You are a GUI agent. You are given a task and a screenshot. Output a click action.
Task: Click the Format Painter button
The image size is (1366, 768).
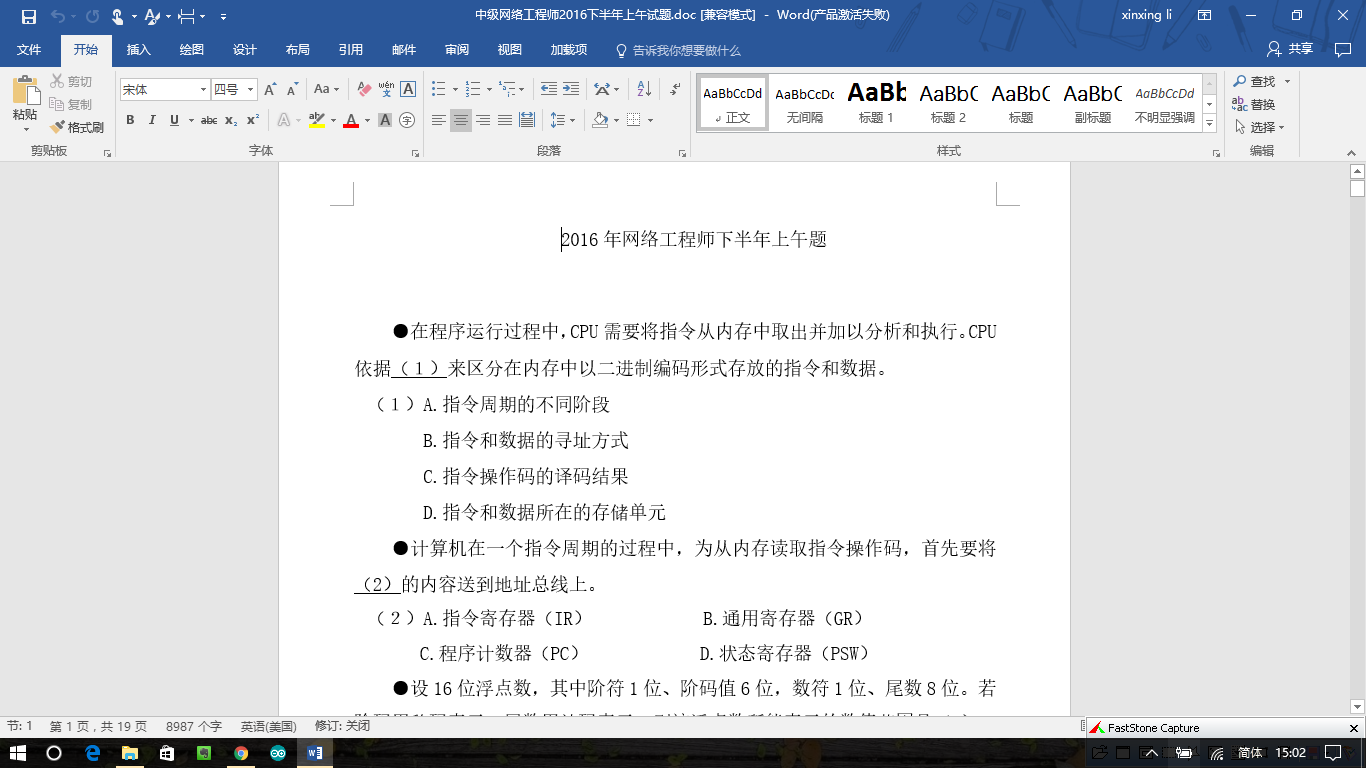[78, 127]
